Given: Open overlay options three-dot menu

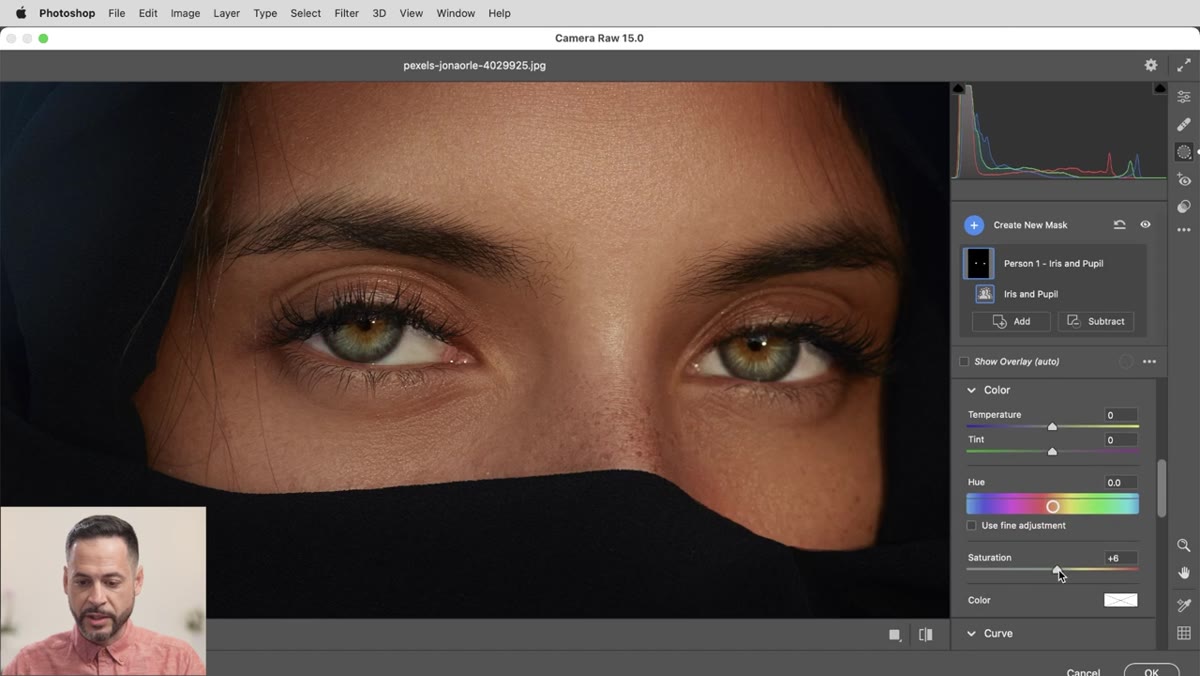Looking at the screenshot, I should [x=1149, y=361].
